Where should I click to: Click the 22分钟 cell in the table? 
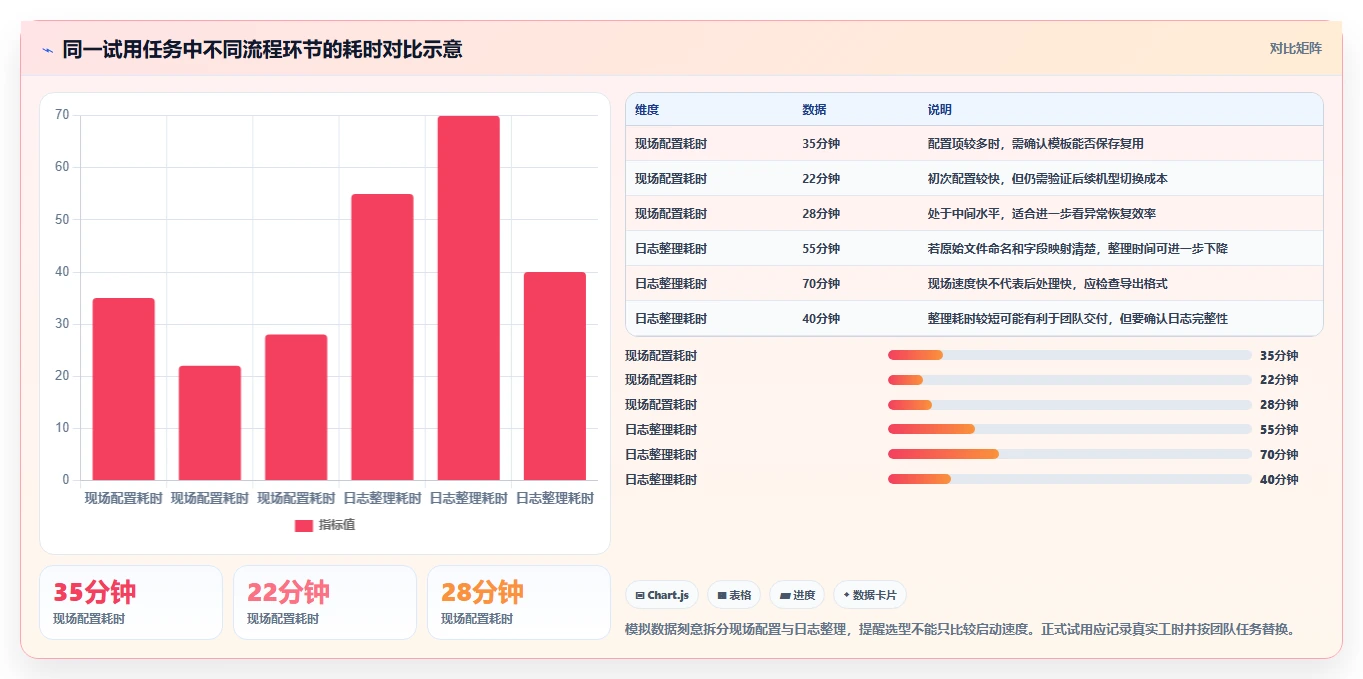tap(821, 179)
